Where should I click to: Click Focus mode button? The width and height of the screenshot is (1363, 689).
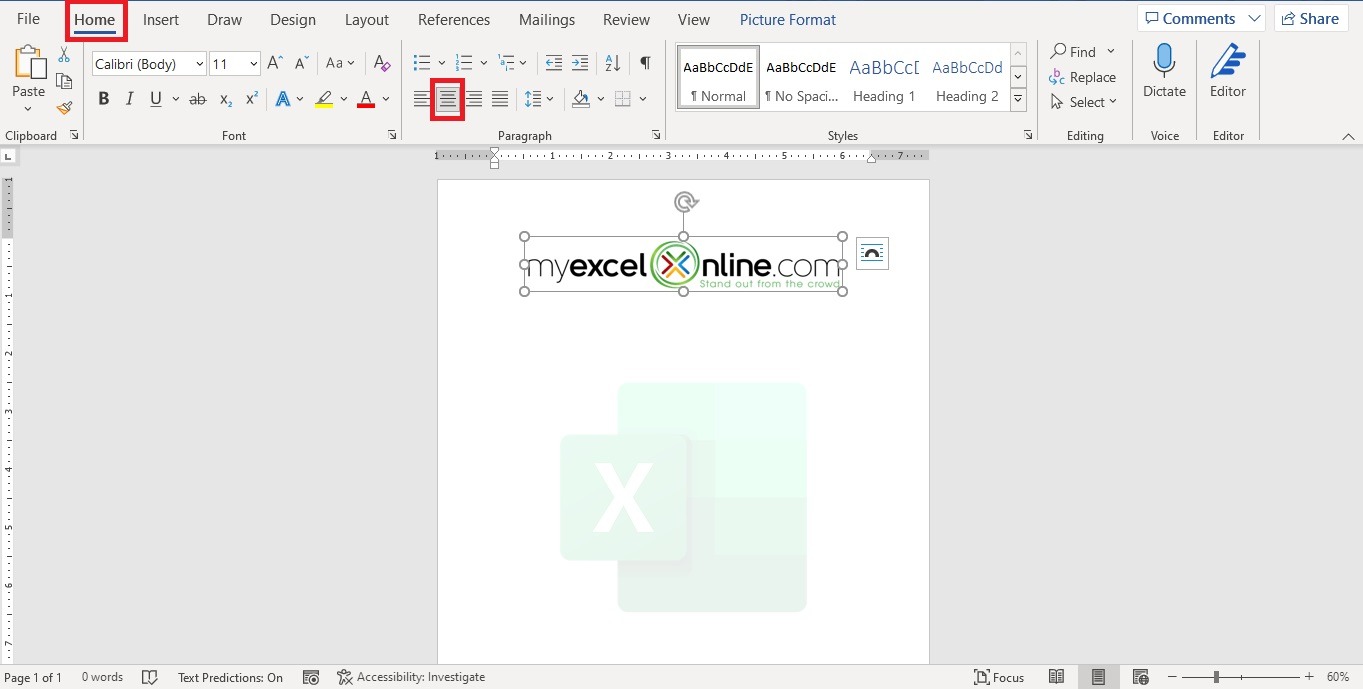point(999,677)
